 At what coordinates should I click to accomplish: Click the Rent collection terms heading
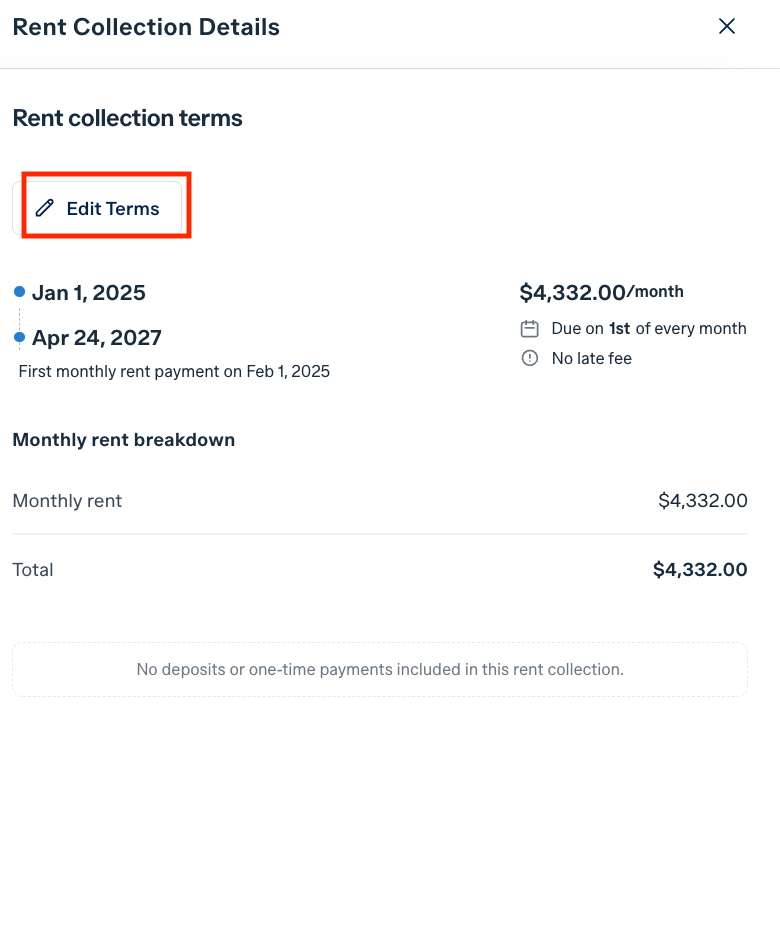(x=128, y=118)
